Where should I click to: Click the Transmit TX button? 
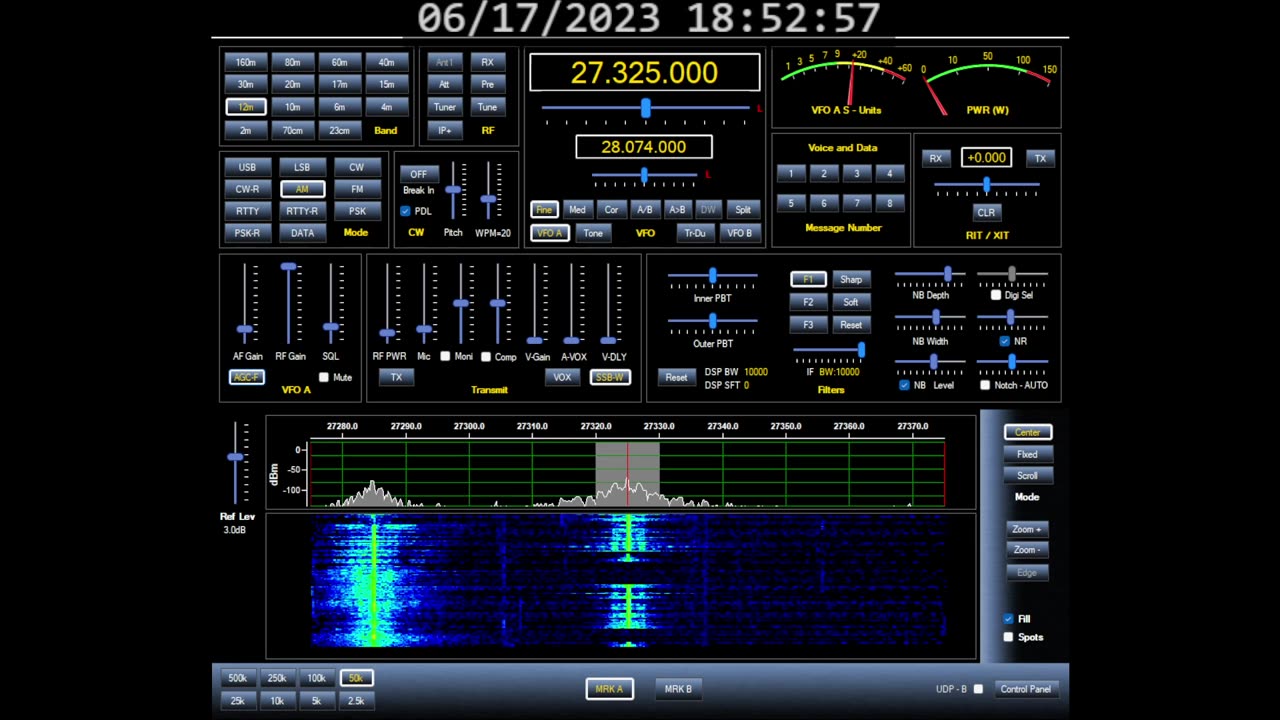coord(396,377)
